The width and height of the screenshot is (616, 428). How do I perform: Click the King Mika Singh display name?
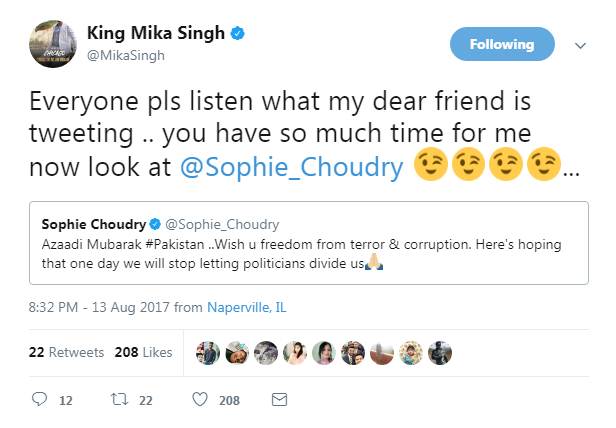pyautogui.click(x=158, y=33)
